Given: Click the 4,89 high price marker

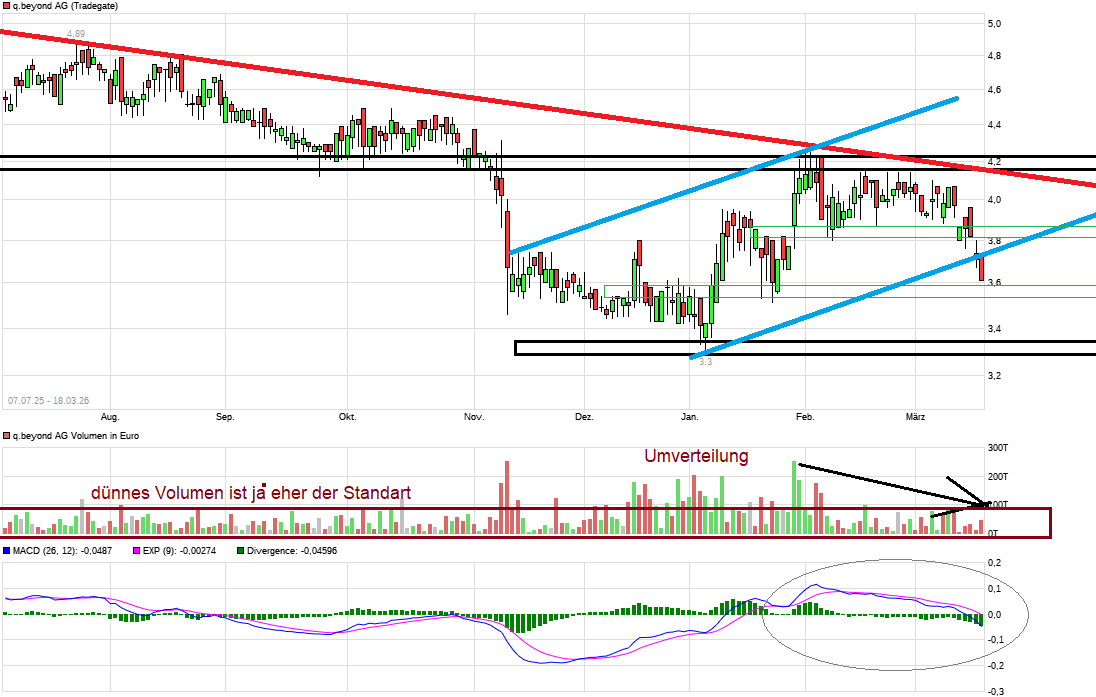Looking at the screenshot, I should (76, 35).
